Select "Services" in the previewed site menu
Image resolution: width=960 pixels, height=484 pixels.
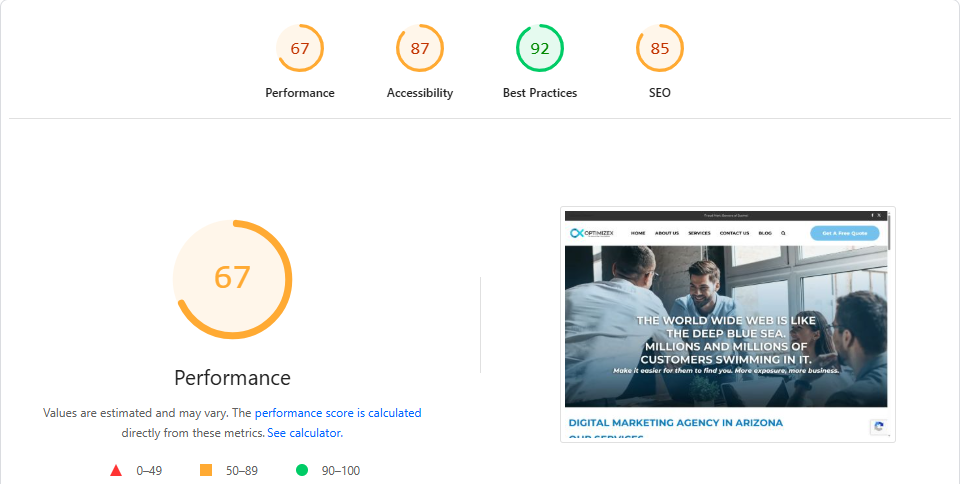point(699,233)
